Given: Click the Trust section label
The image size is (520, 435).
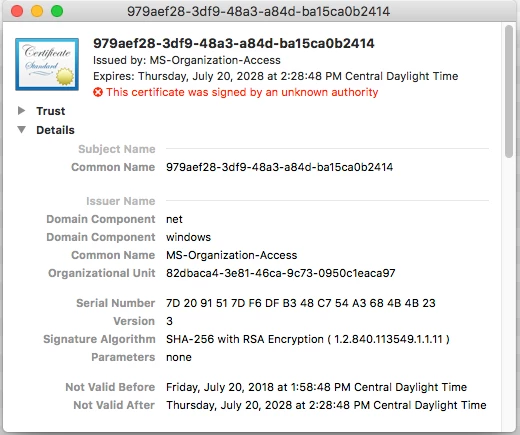Looking at the screenshot, I should tap(51, 111).
